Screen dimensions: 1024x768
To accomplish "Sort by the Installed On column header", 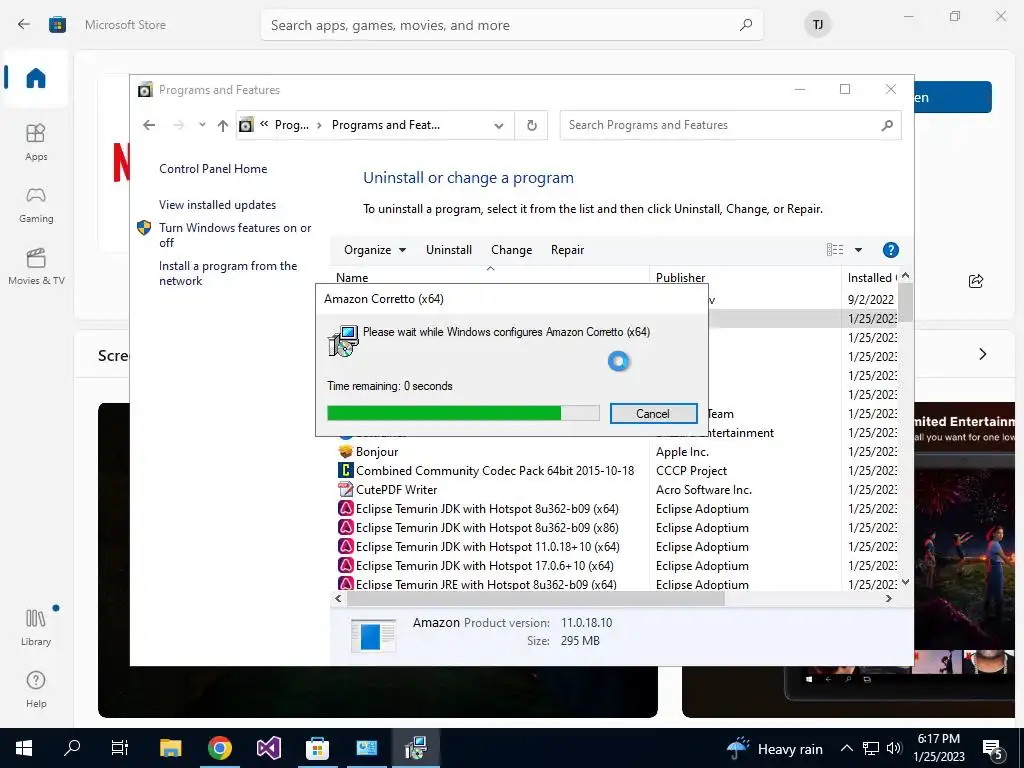I will [871, 277].
